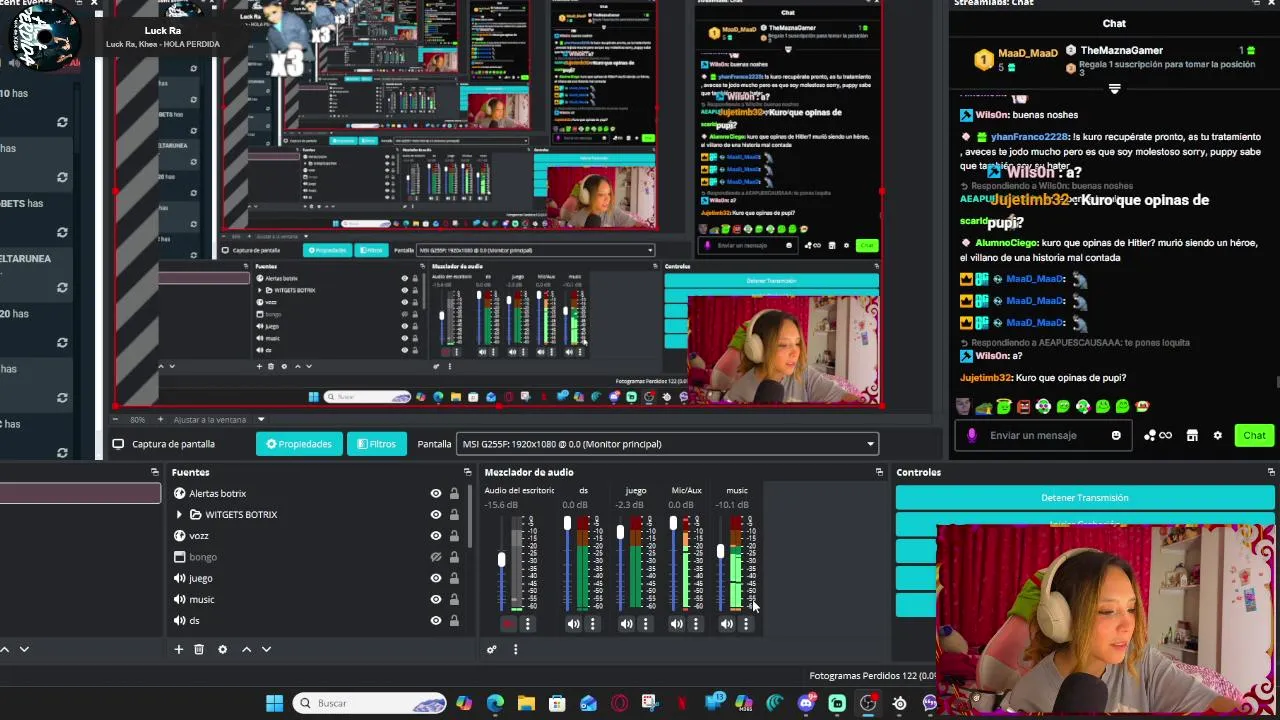Viewport: 1280px width, 720px height.
Task: Adjust the Audio del escritorio volume slider
Action: pyautogui.click(x=502, y=560)
